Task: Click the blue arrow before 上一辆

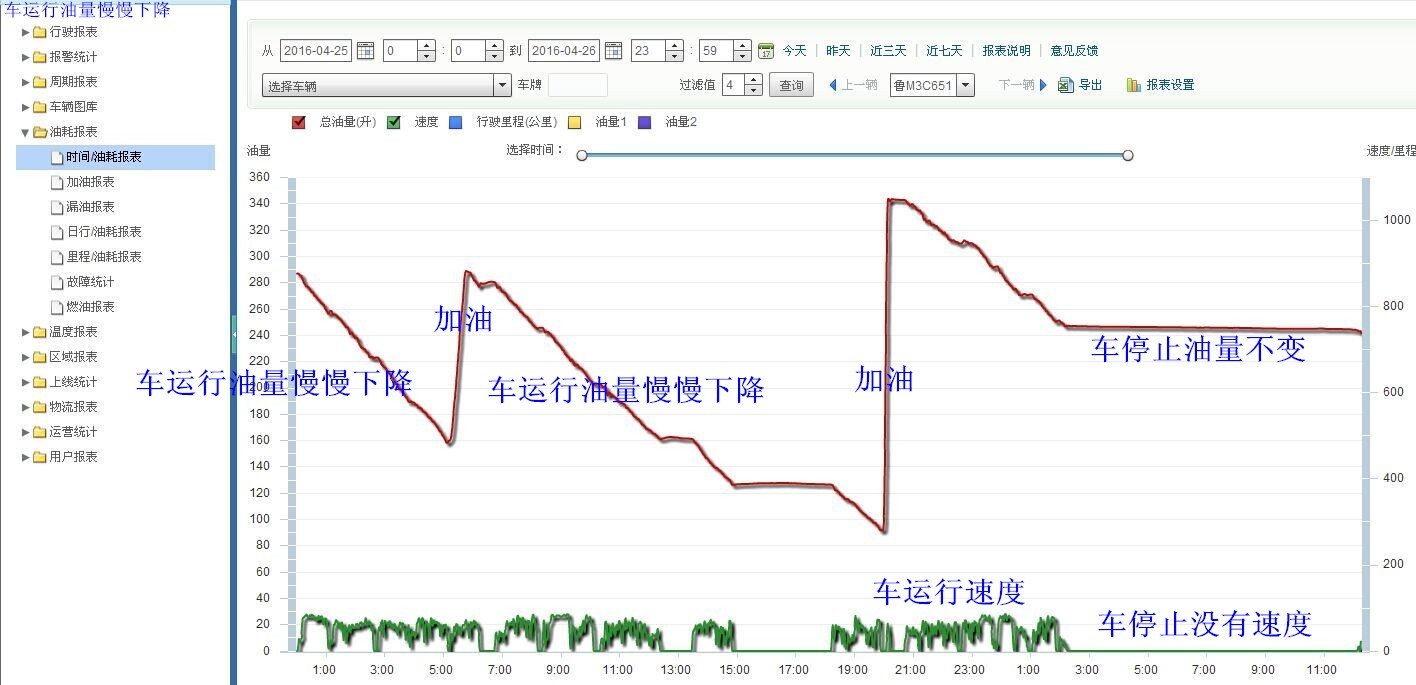Action: click(833, 84)
